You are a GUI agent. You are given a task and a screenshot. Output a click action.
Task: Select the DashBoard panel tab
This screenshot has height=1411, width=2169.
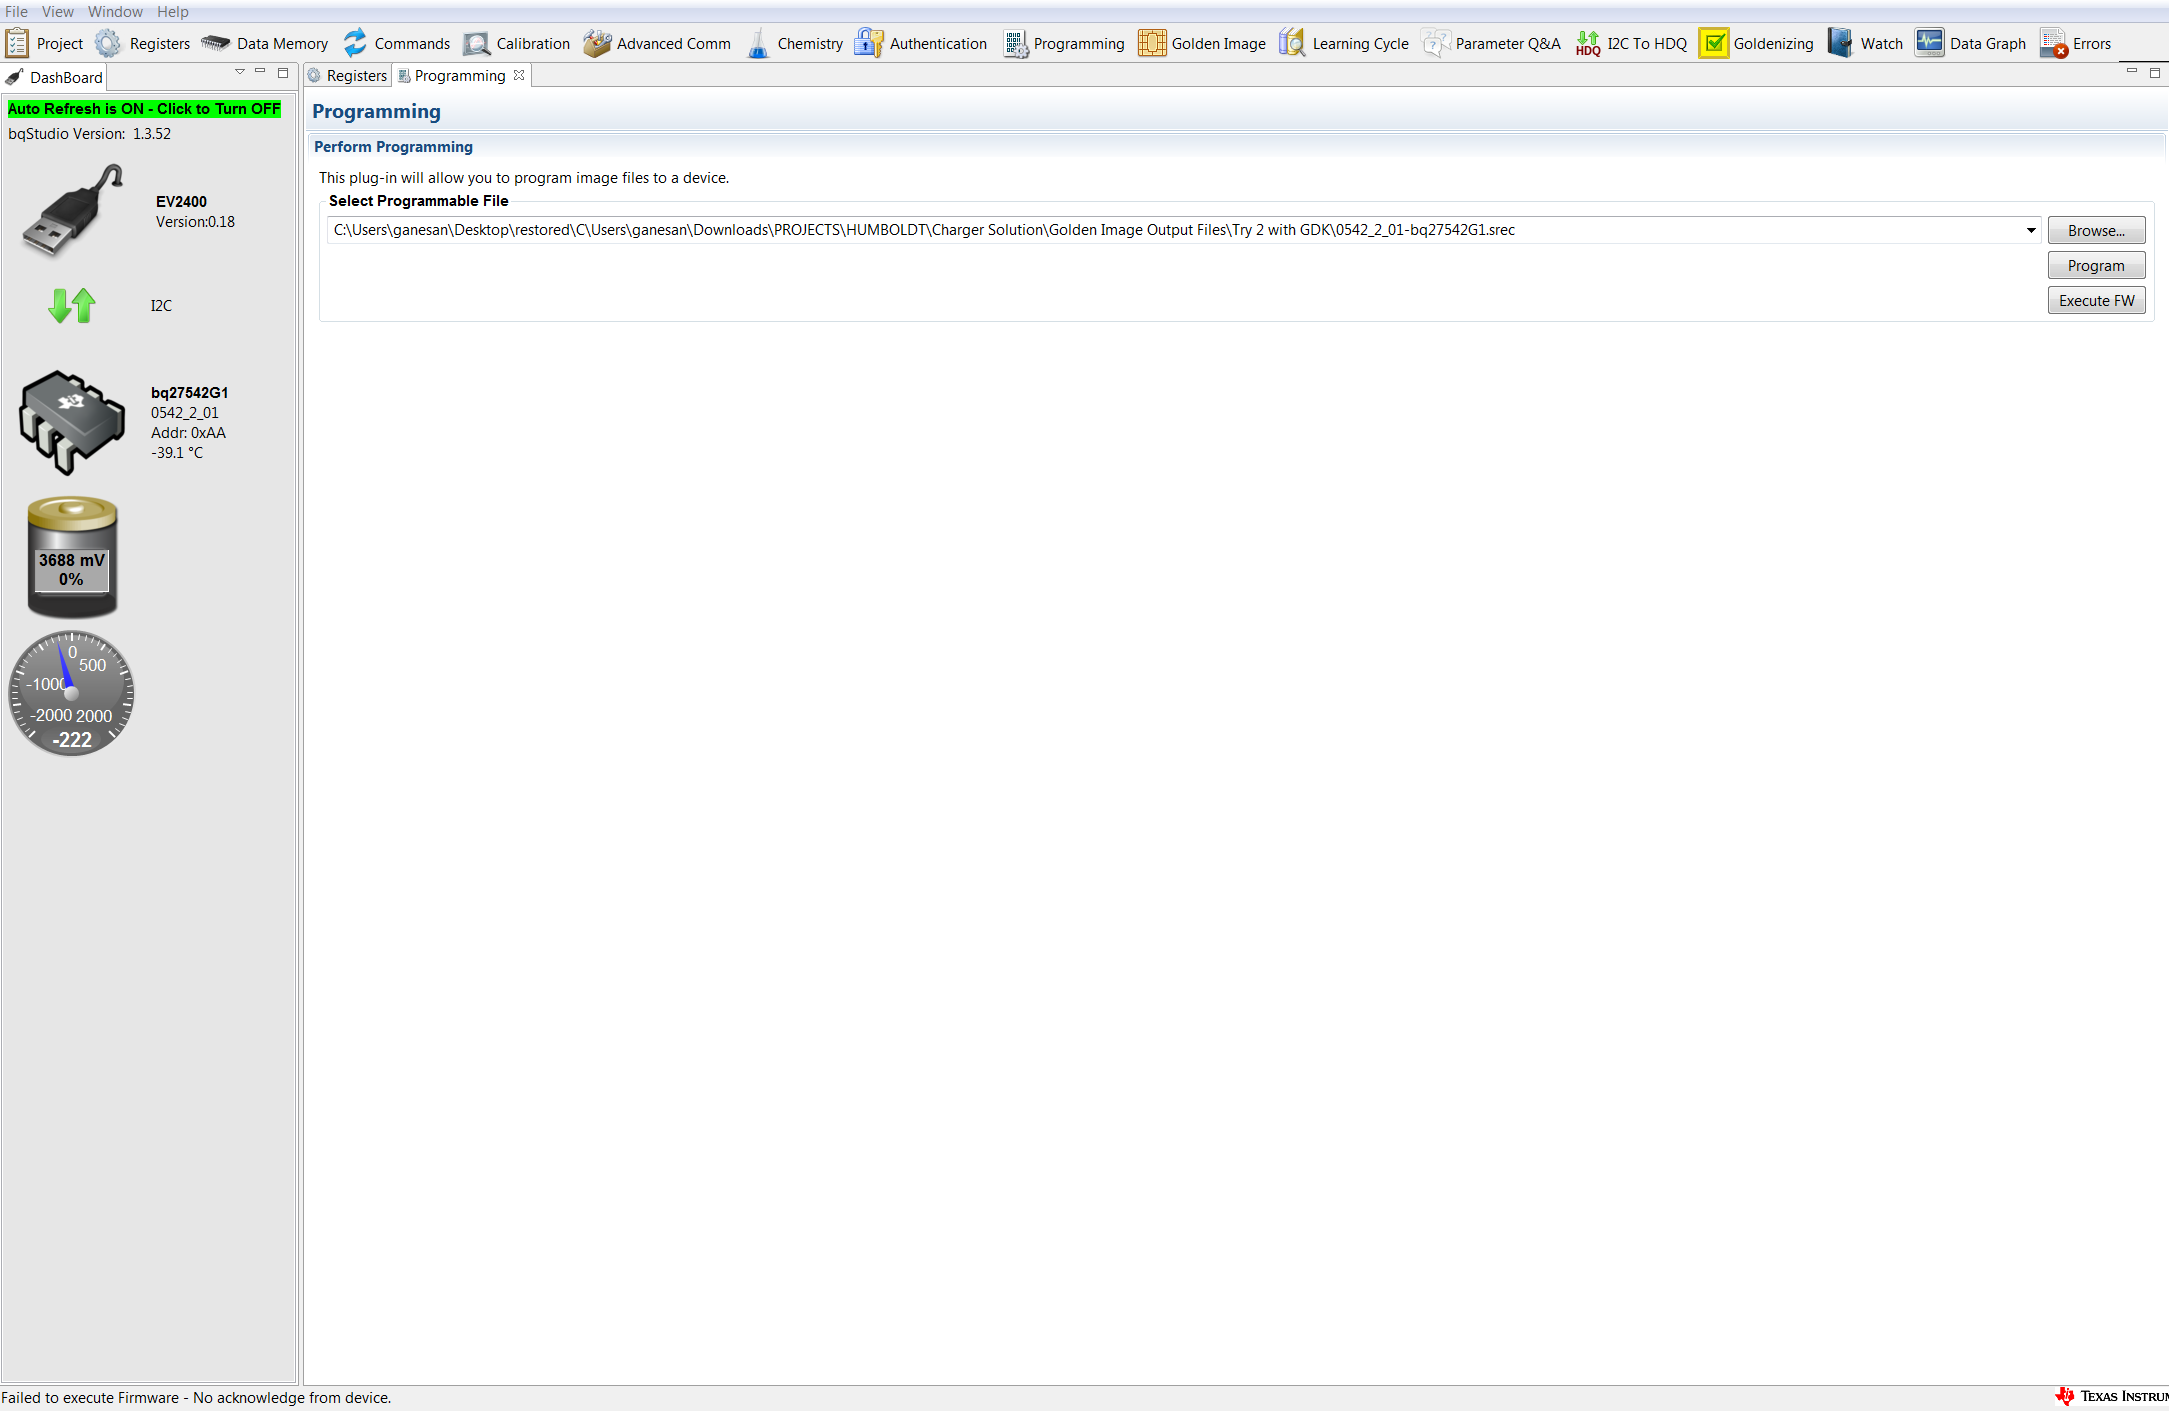point(55,77)
